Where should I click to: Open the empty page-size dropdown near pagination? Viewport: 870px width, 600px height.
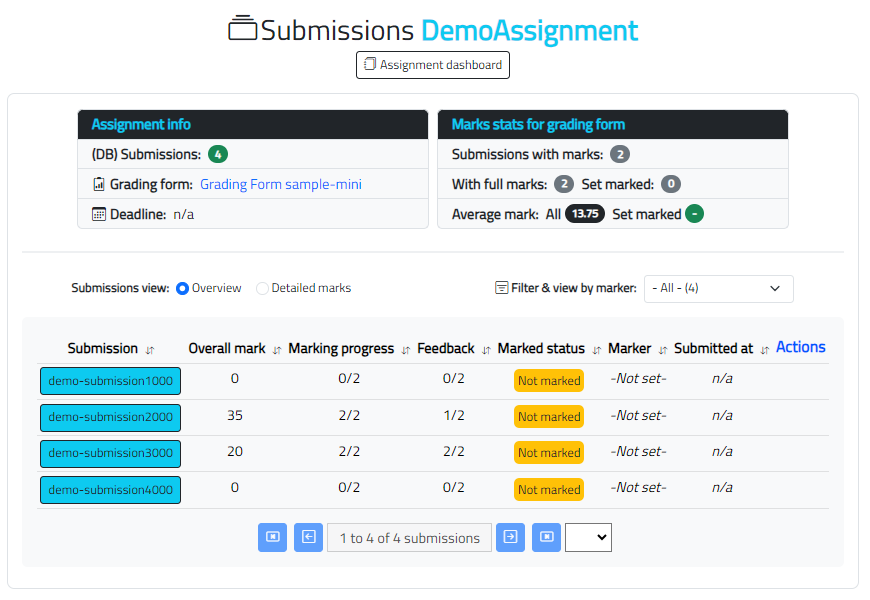(x=588, y=537)
